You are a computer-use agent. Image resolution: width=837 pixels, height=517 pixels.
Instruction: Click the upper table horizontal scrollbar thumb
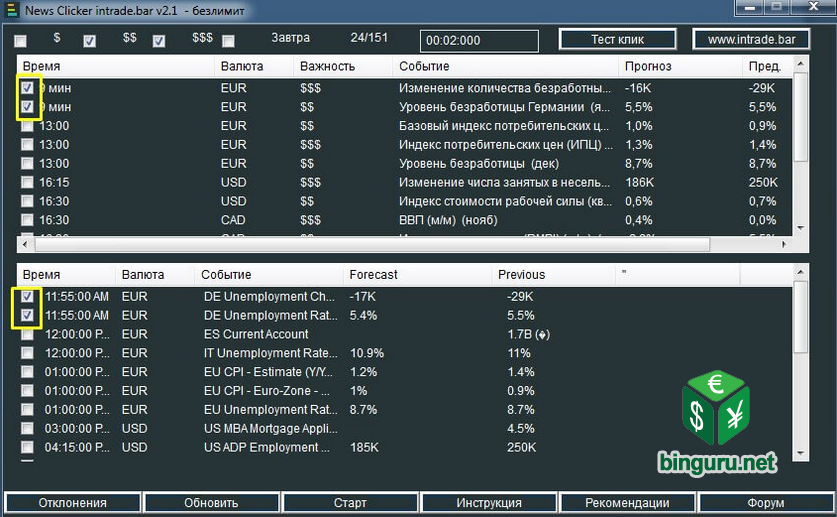pos(372,244)
